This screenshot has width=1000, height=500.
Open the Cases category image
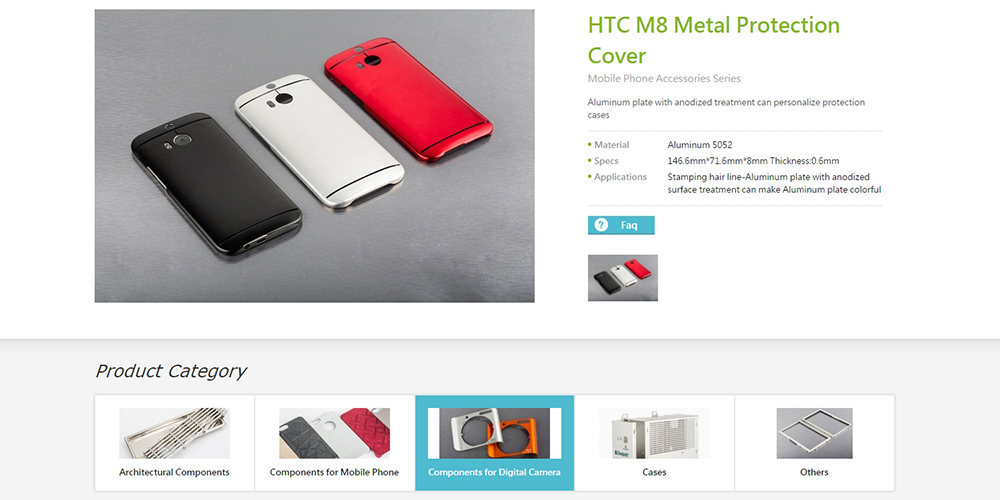pyautogui.click(x=654, y=433)
